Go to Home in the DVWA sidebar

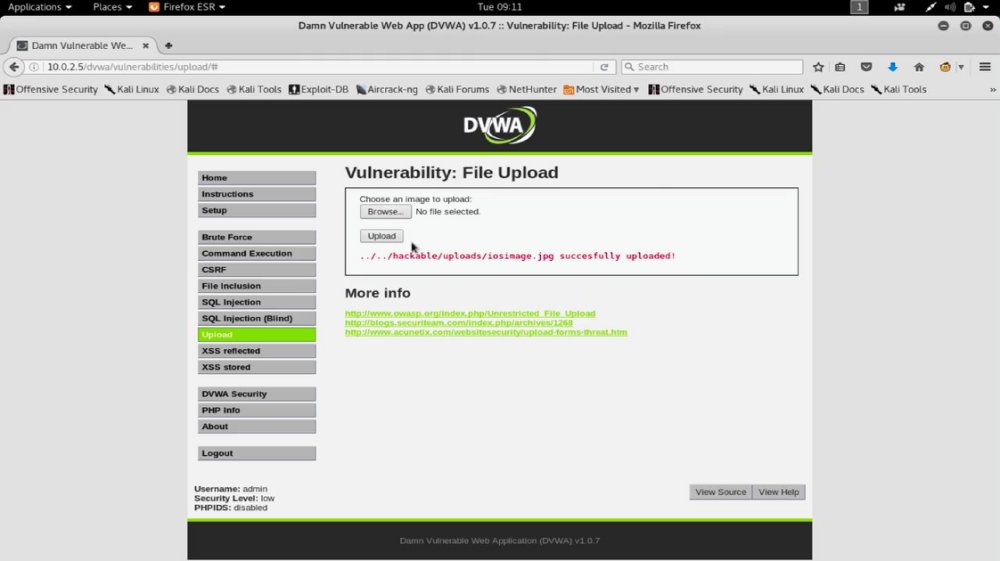tap(256, 178)
